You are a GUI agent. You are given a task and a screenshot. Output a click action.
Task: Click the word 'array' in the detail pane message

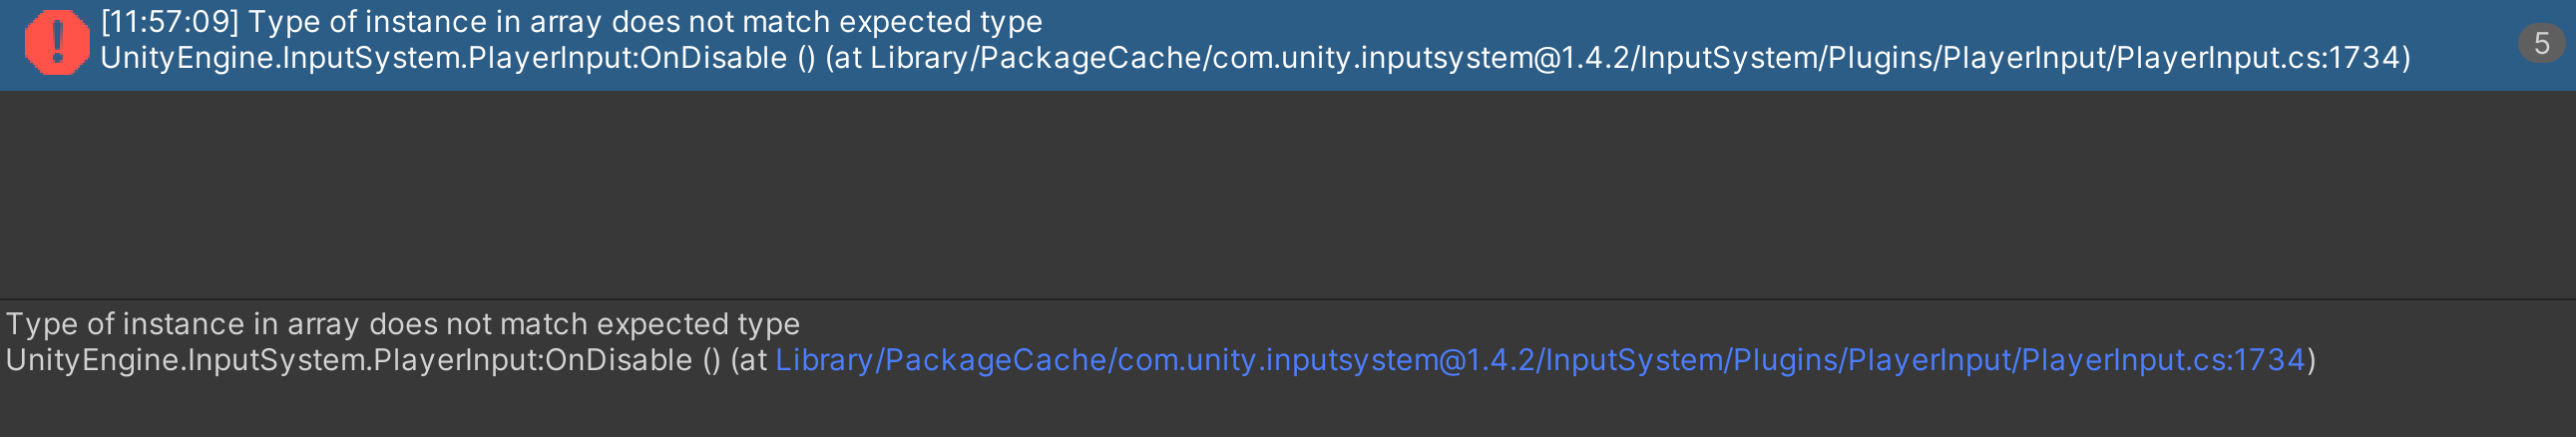tap(322, 324)
